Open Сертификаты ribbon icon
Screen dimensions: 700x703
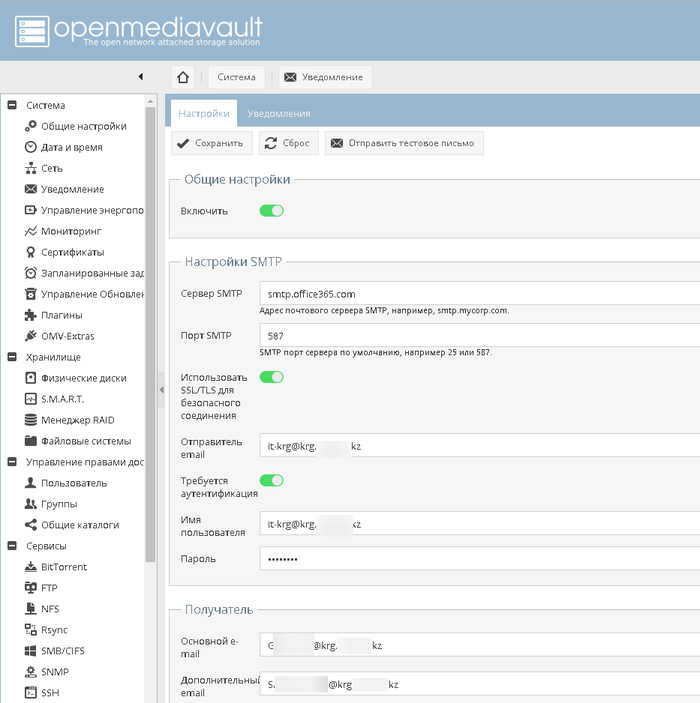[30, 252]
